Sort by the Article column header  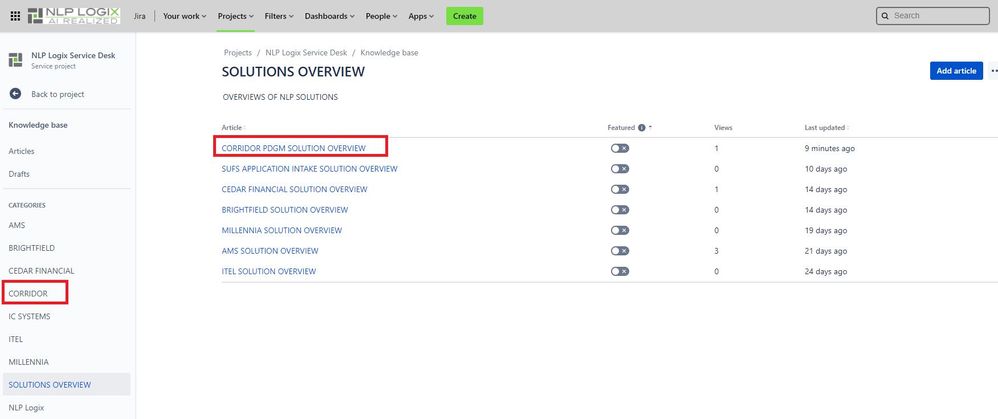(234, 128)
